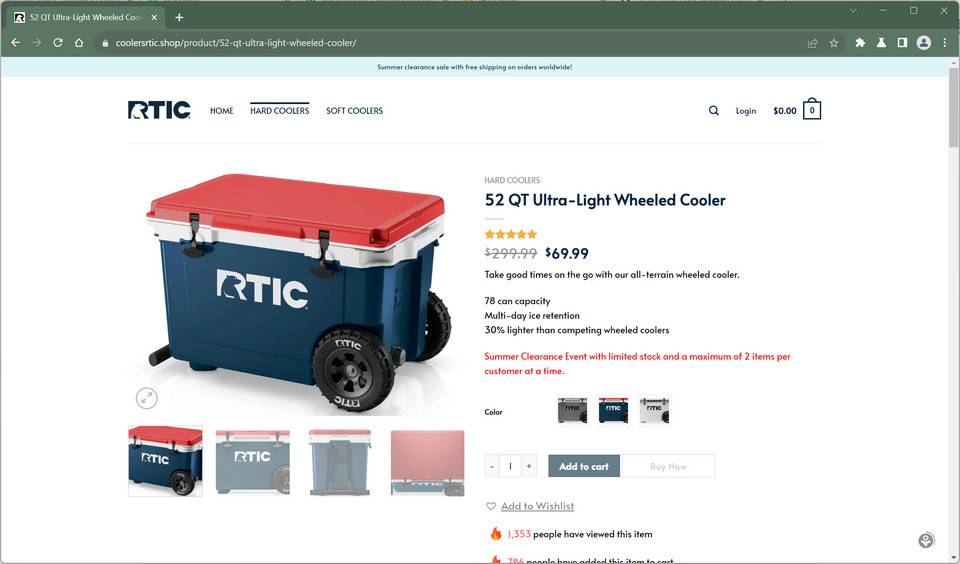Select the white cooler color swatch

click(x=654, y=410)
